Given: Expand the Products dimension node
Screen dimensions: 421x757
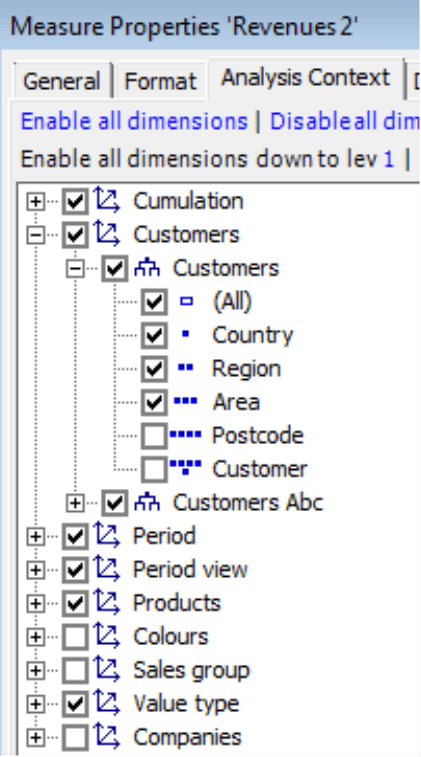Looking at the screenshot, I should coord(35,603).
